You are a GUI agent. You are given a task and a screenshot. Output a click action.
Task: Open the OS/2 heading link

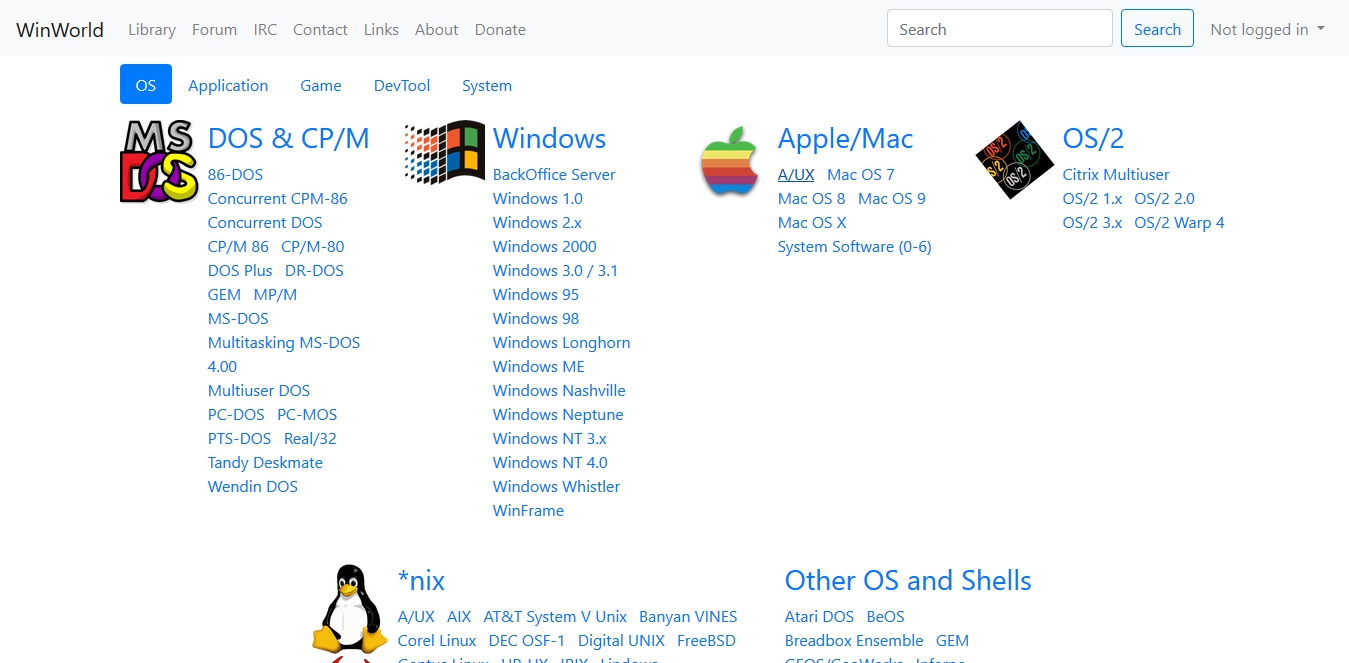tap(1094, 138)
